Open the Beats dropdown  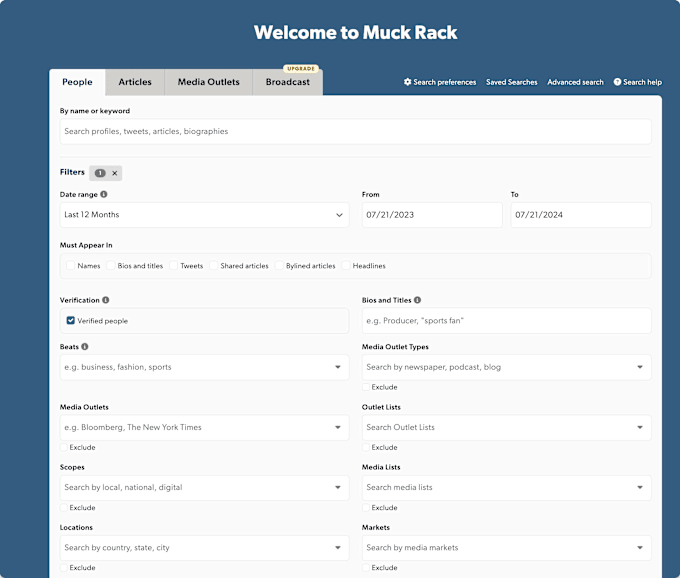click(x=204, y=367)
